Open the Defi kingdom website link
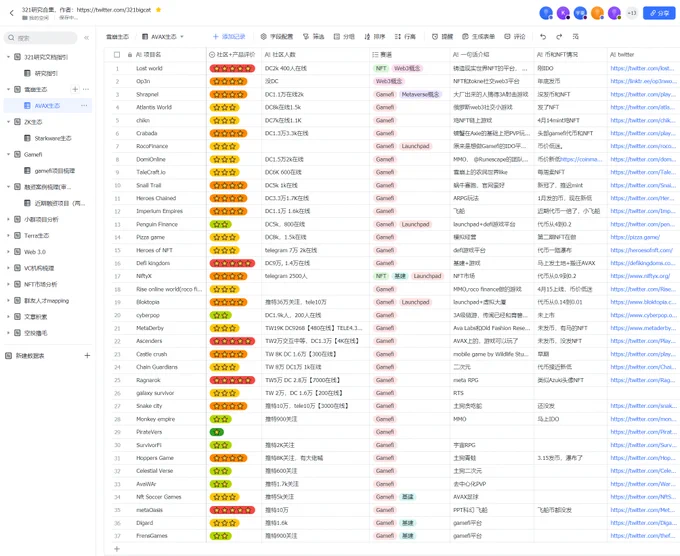 pyautogui.click(x=642, y=263)
